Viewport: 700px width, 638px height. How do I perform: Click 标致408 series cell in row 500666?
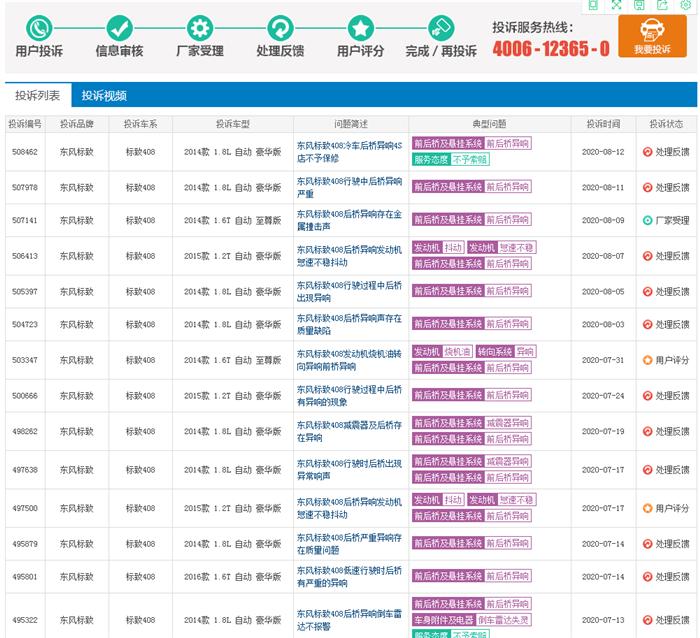(140, 396)
